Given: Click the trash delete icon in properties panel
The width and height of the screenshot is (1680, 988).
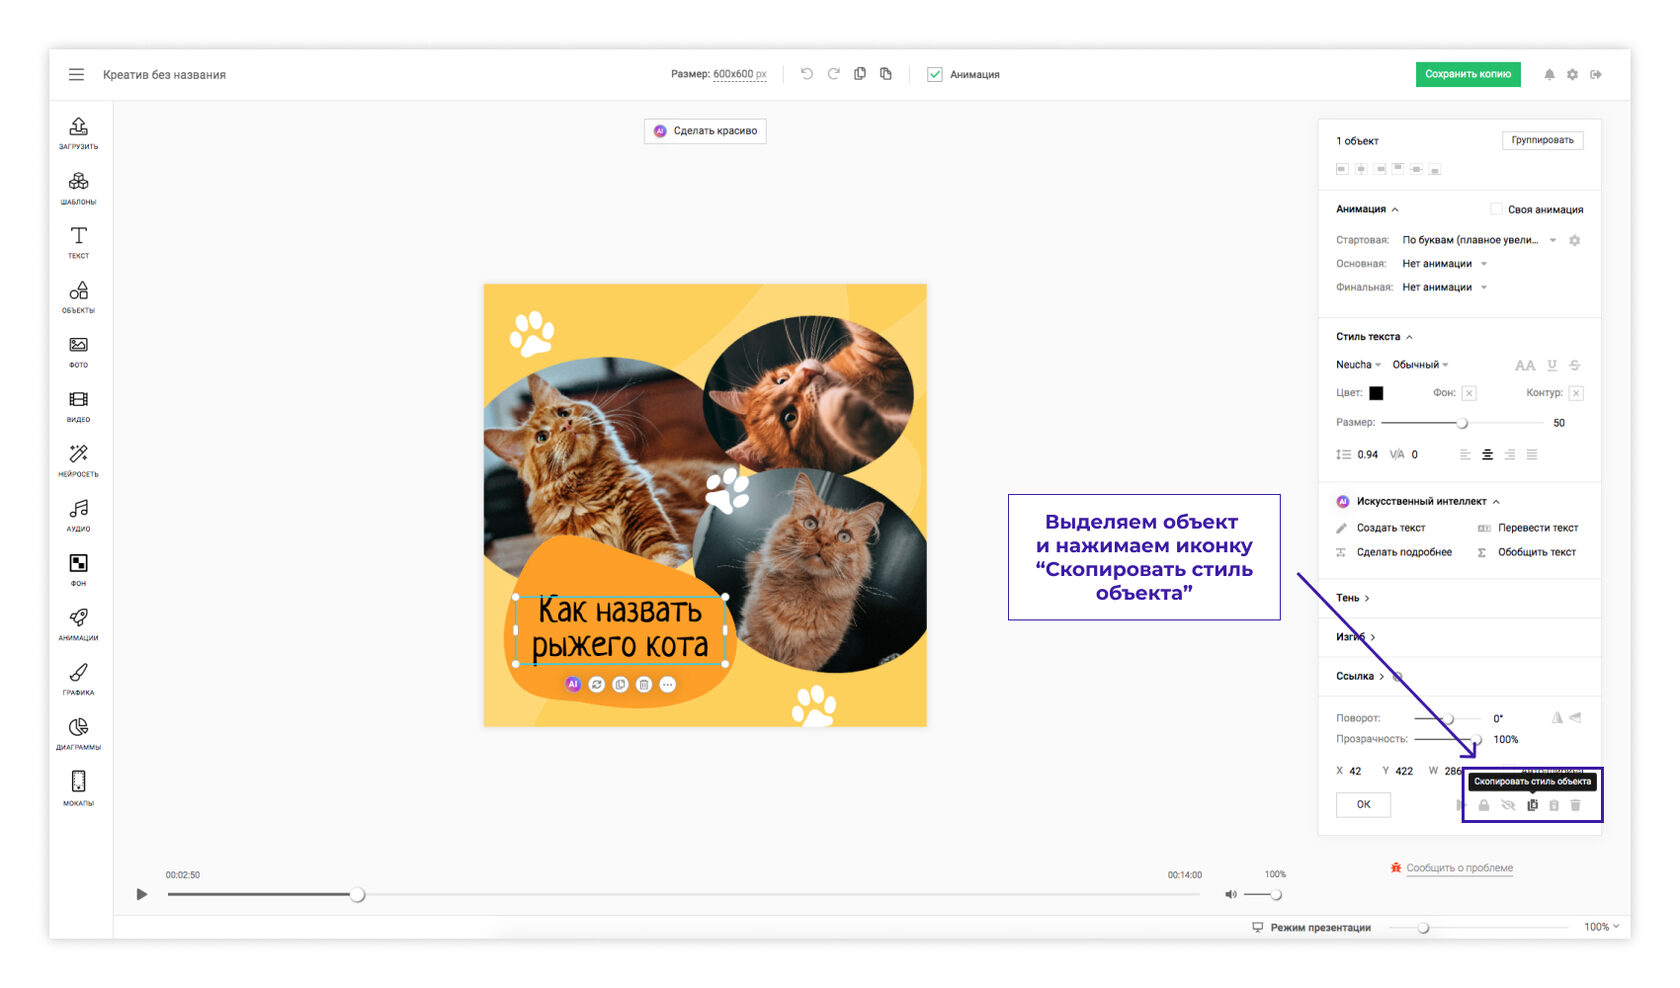Looking at the screenshot, I should click(x=1576, y=805).
